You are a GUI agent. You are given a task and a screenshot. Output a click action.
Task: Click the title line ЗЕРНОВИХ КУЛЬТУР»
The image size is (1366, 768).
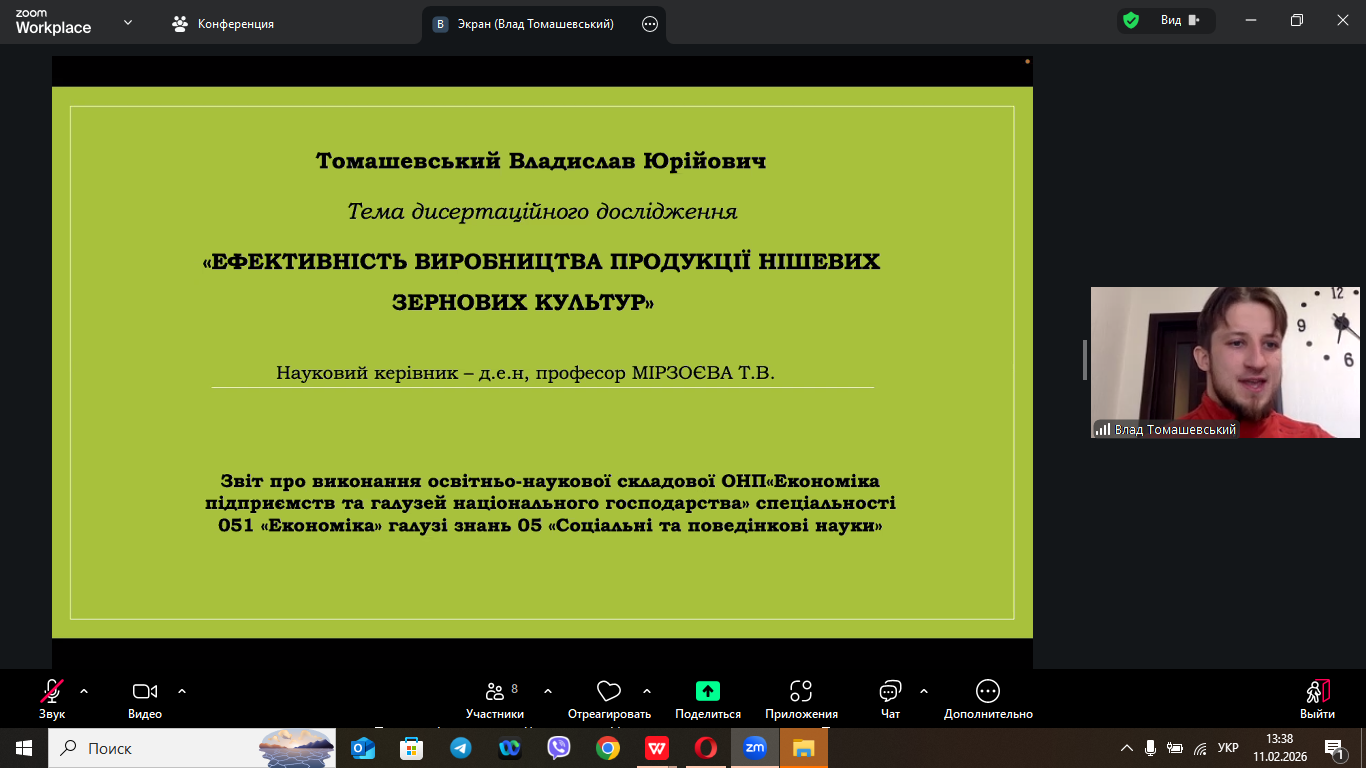(x=524, y=301)
